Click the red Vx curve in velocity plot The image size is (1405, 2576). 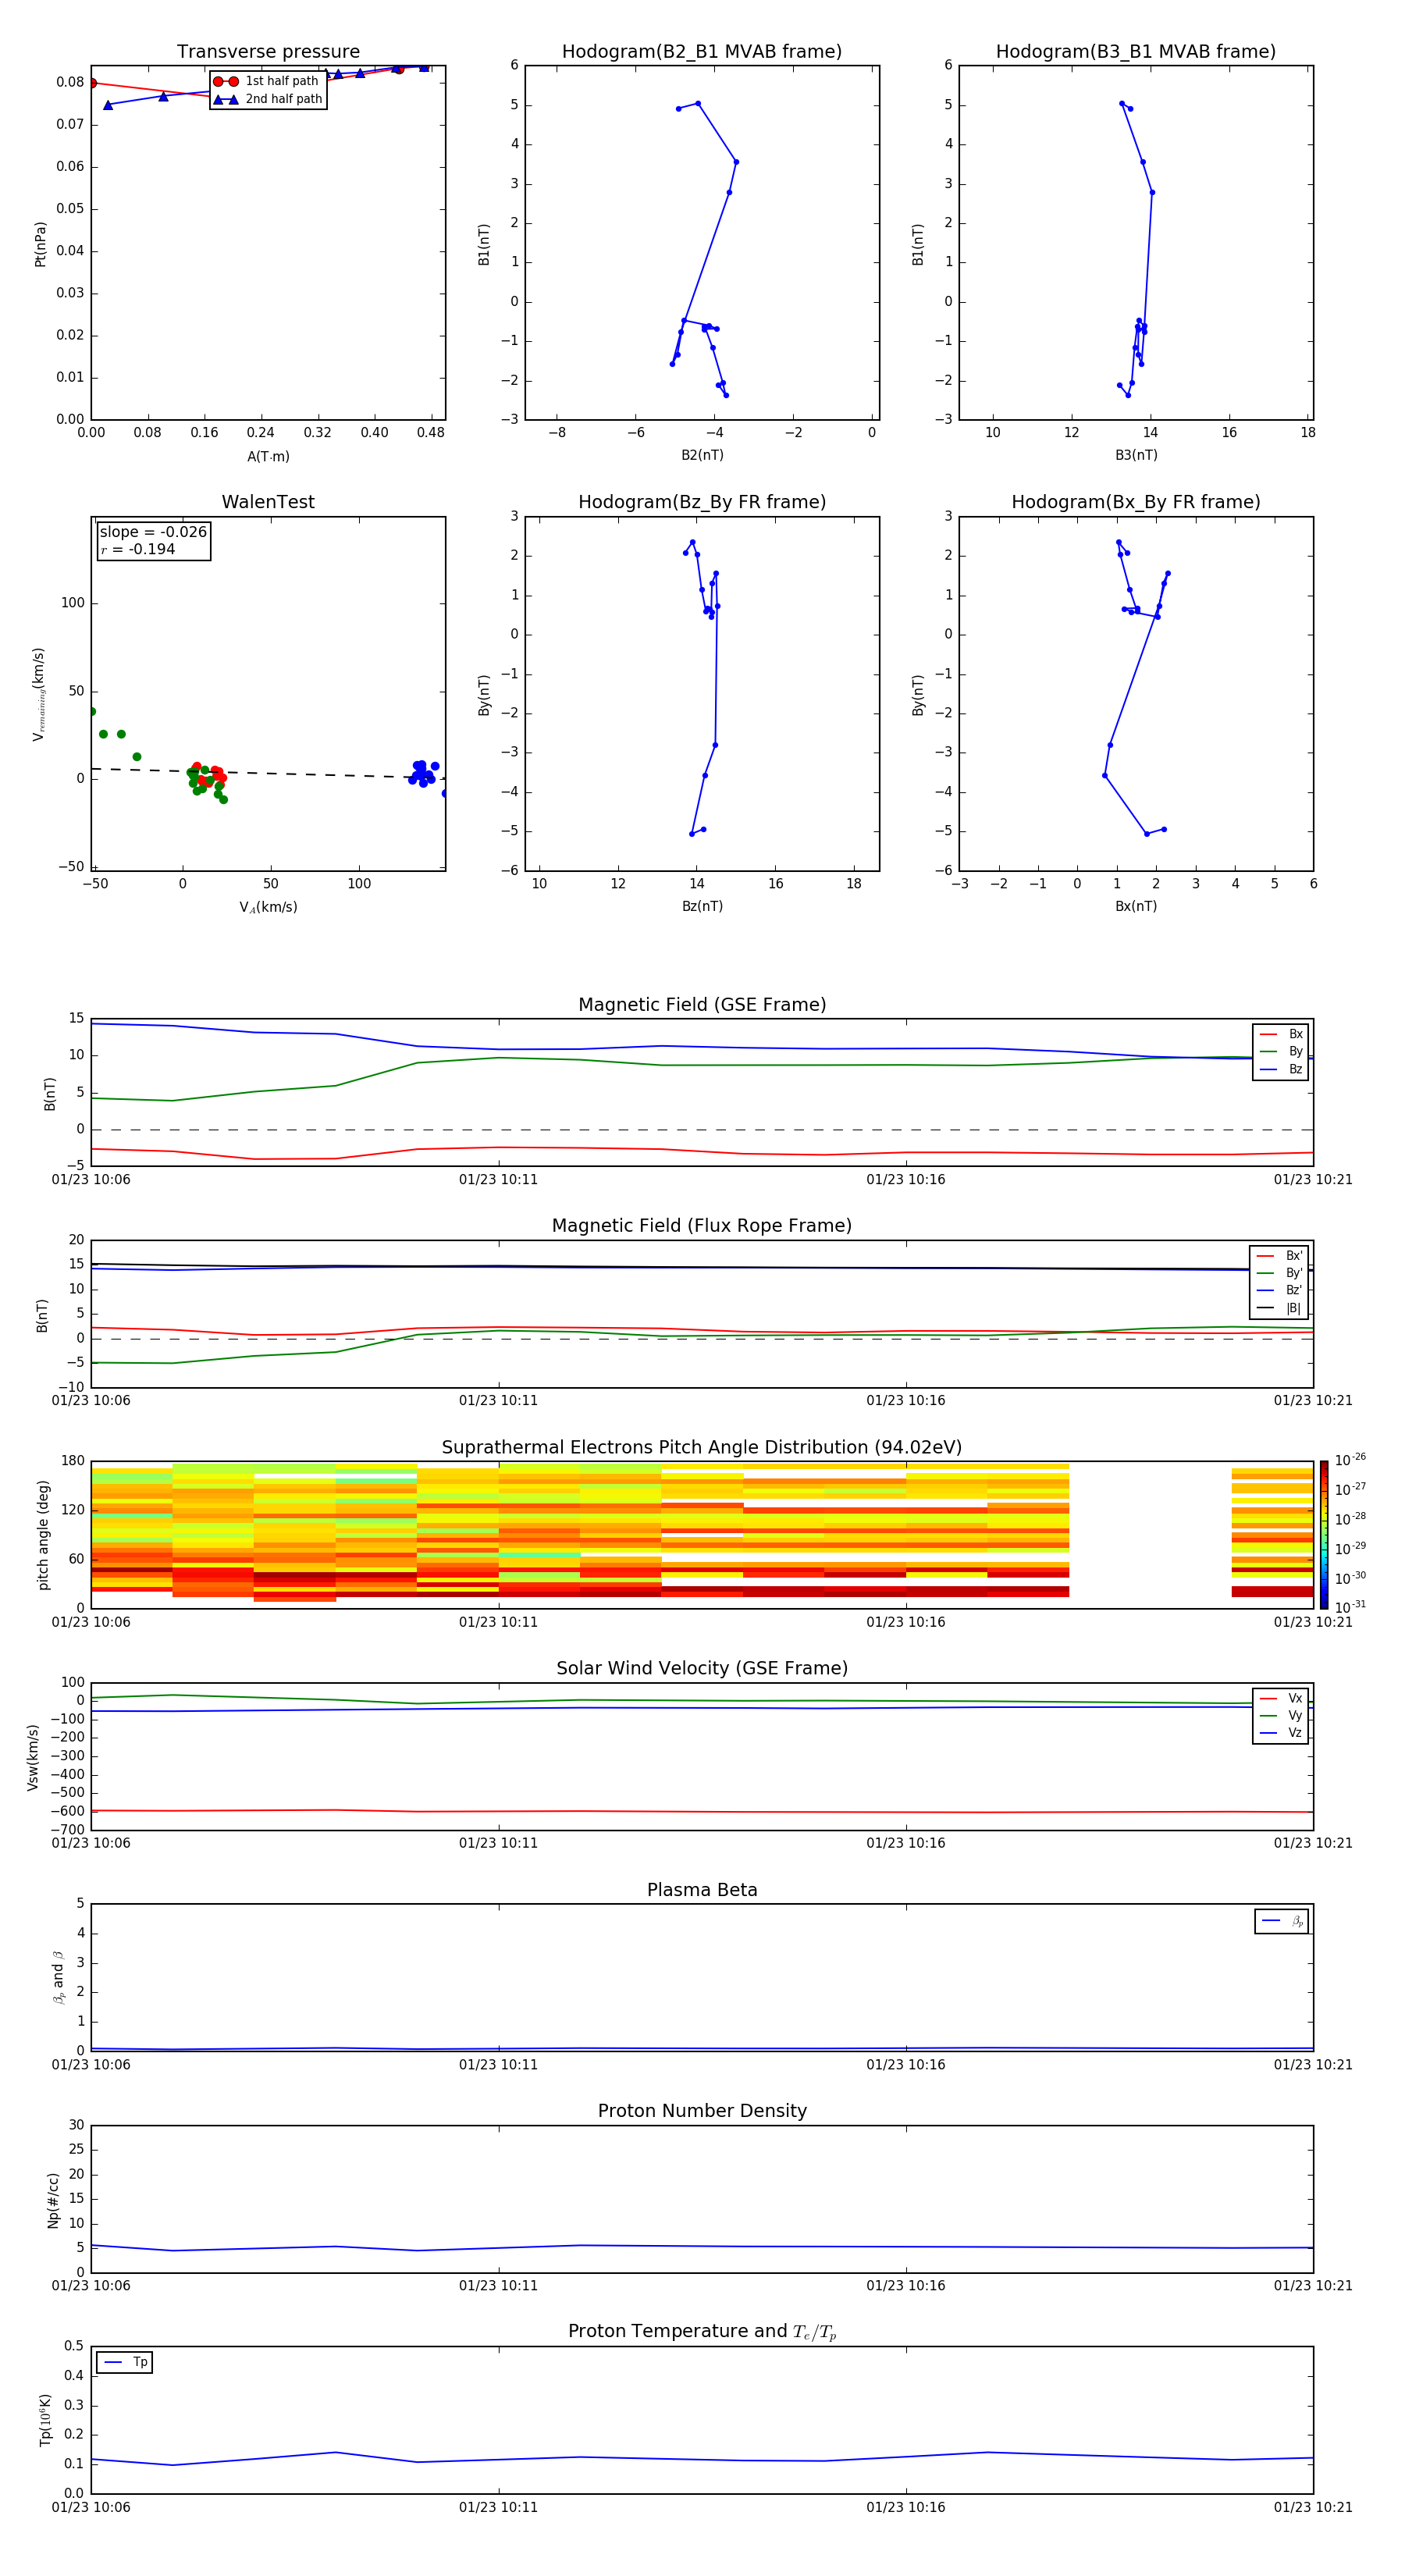702,1811
